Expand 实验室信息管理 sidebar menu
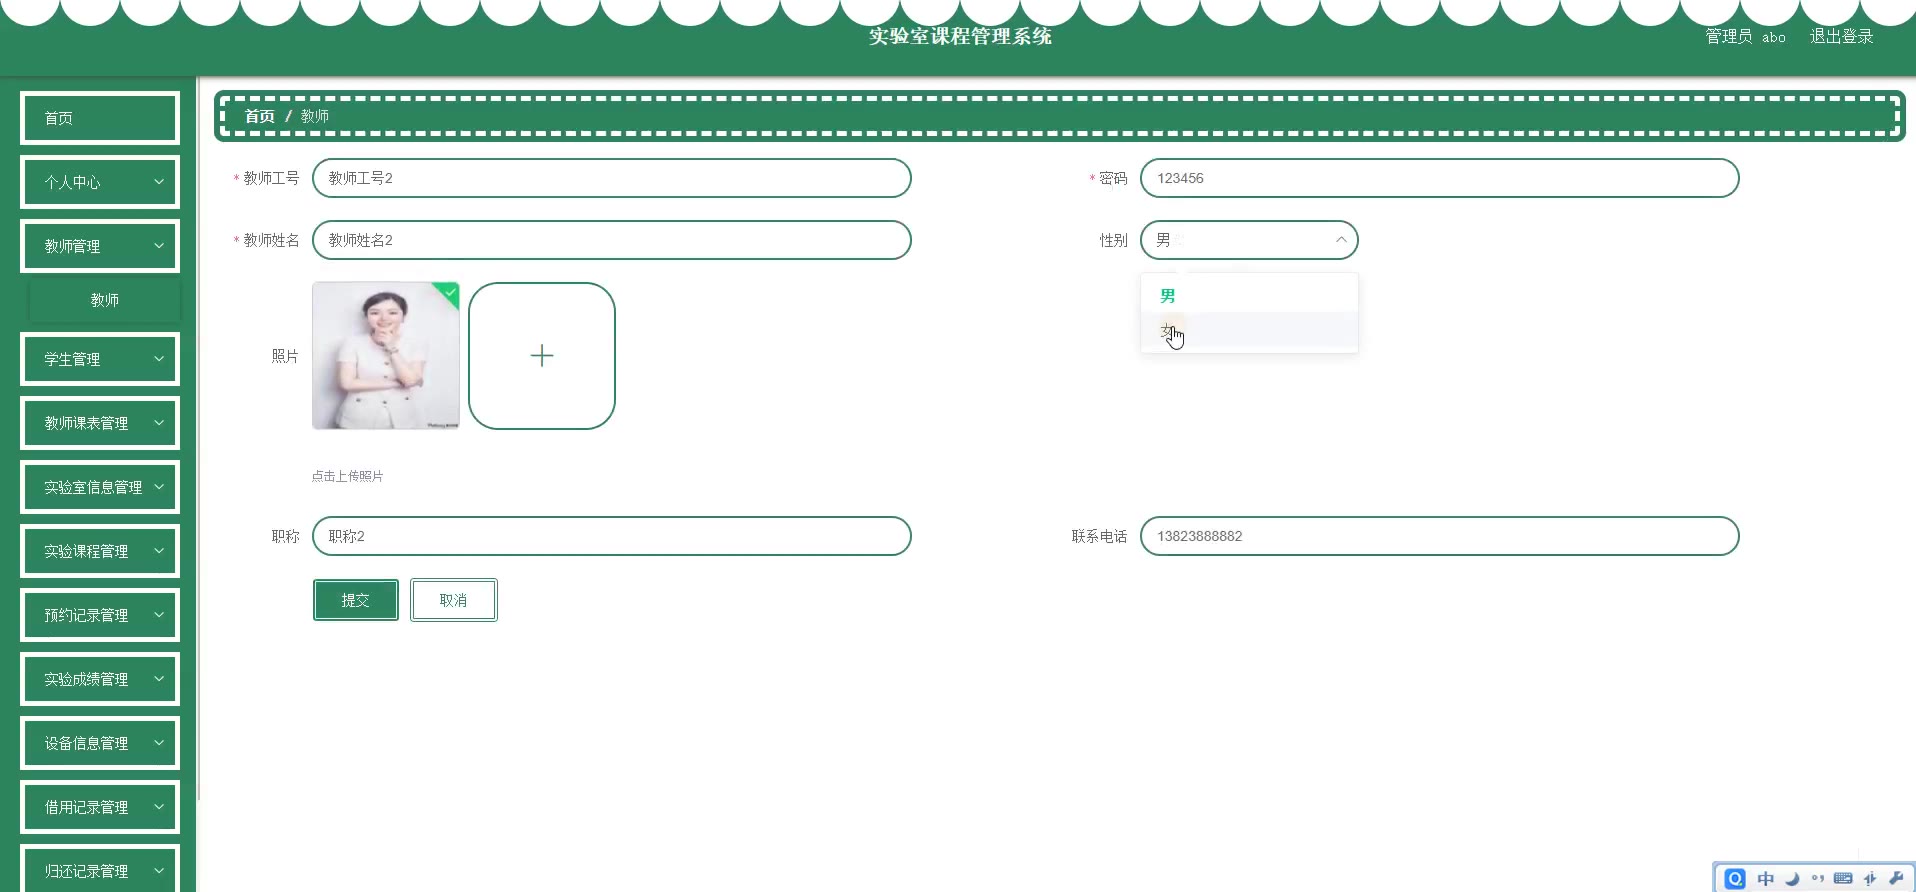1916x892 pixels. click(x=100, y=487)
